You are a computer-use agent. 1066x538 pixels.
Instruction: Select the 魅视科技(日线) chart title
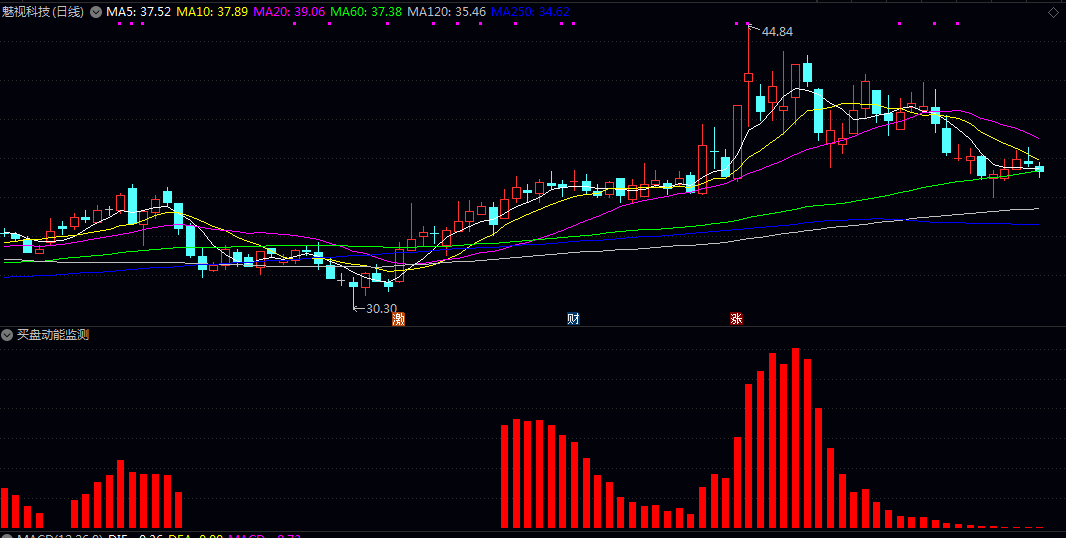tap(43, 12)
